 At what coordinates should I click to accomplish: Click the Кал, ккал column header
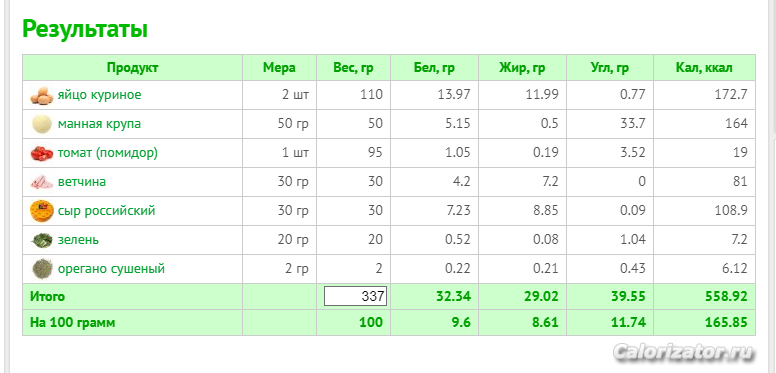pos(704,68)
